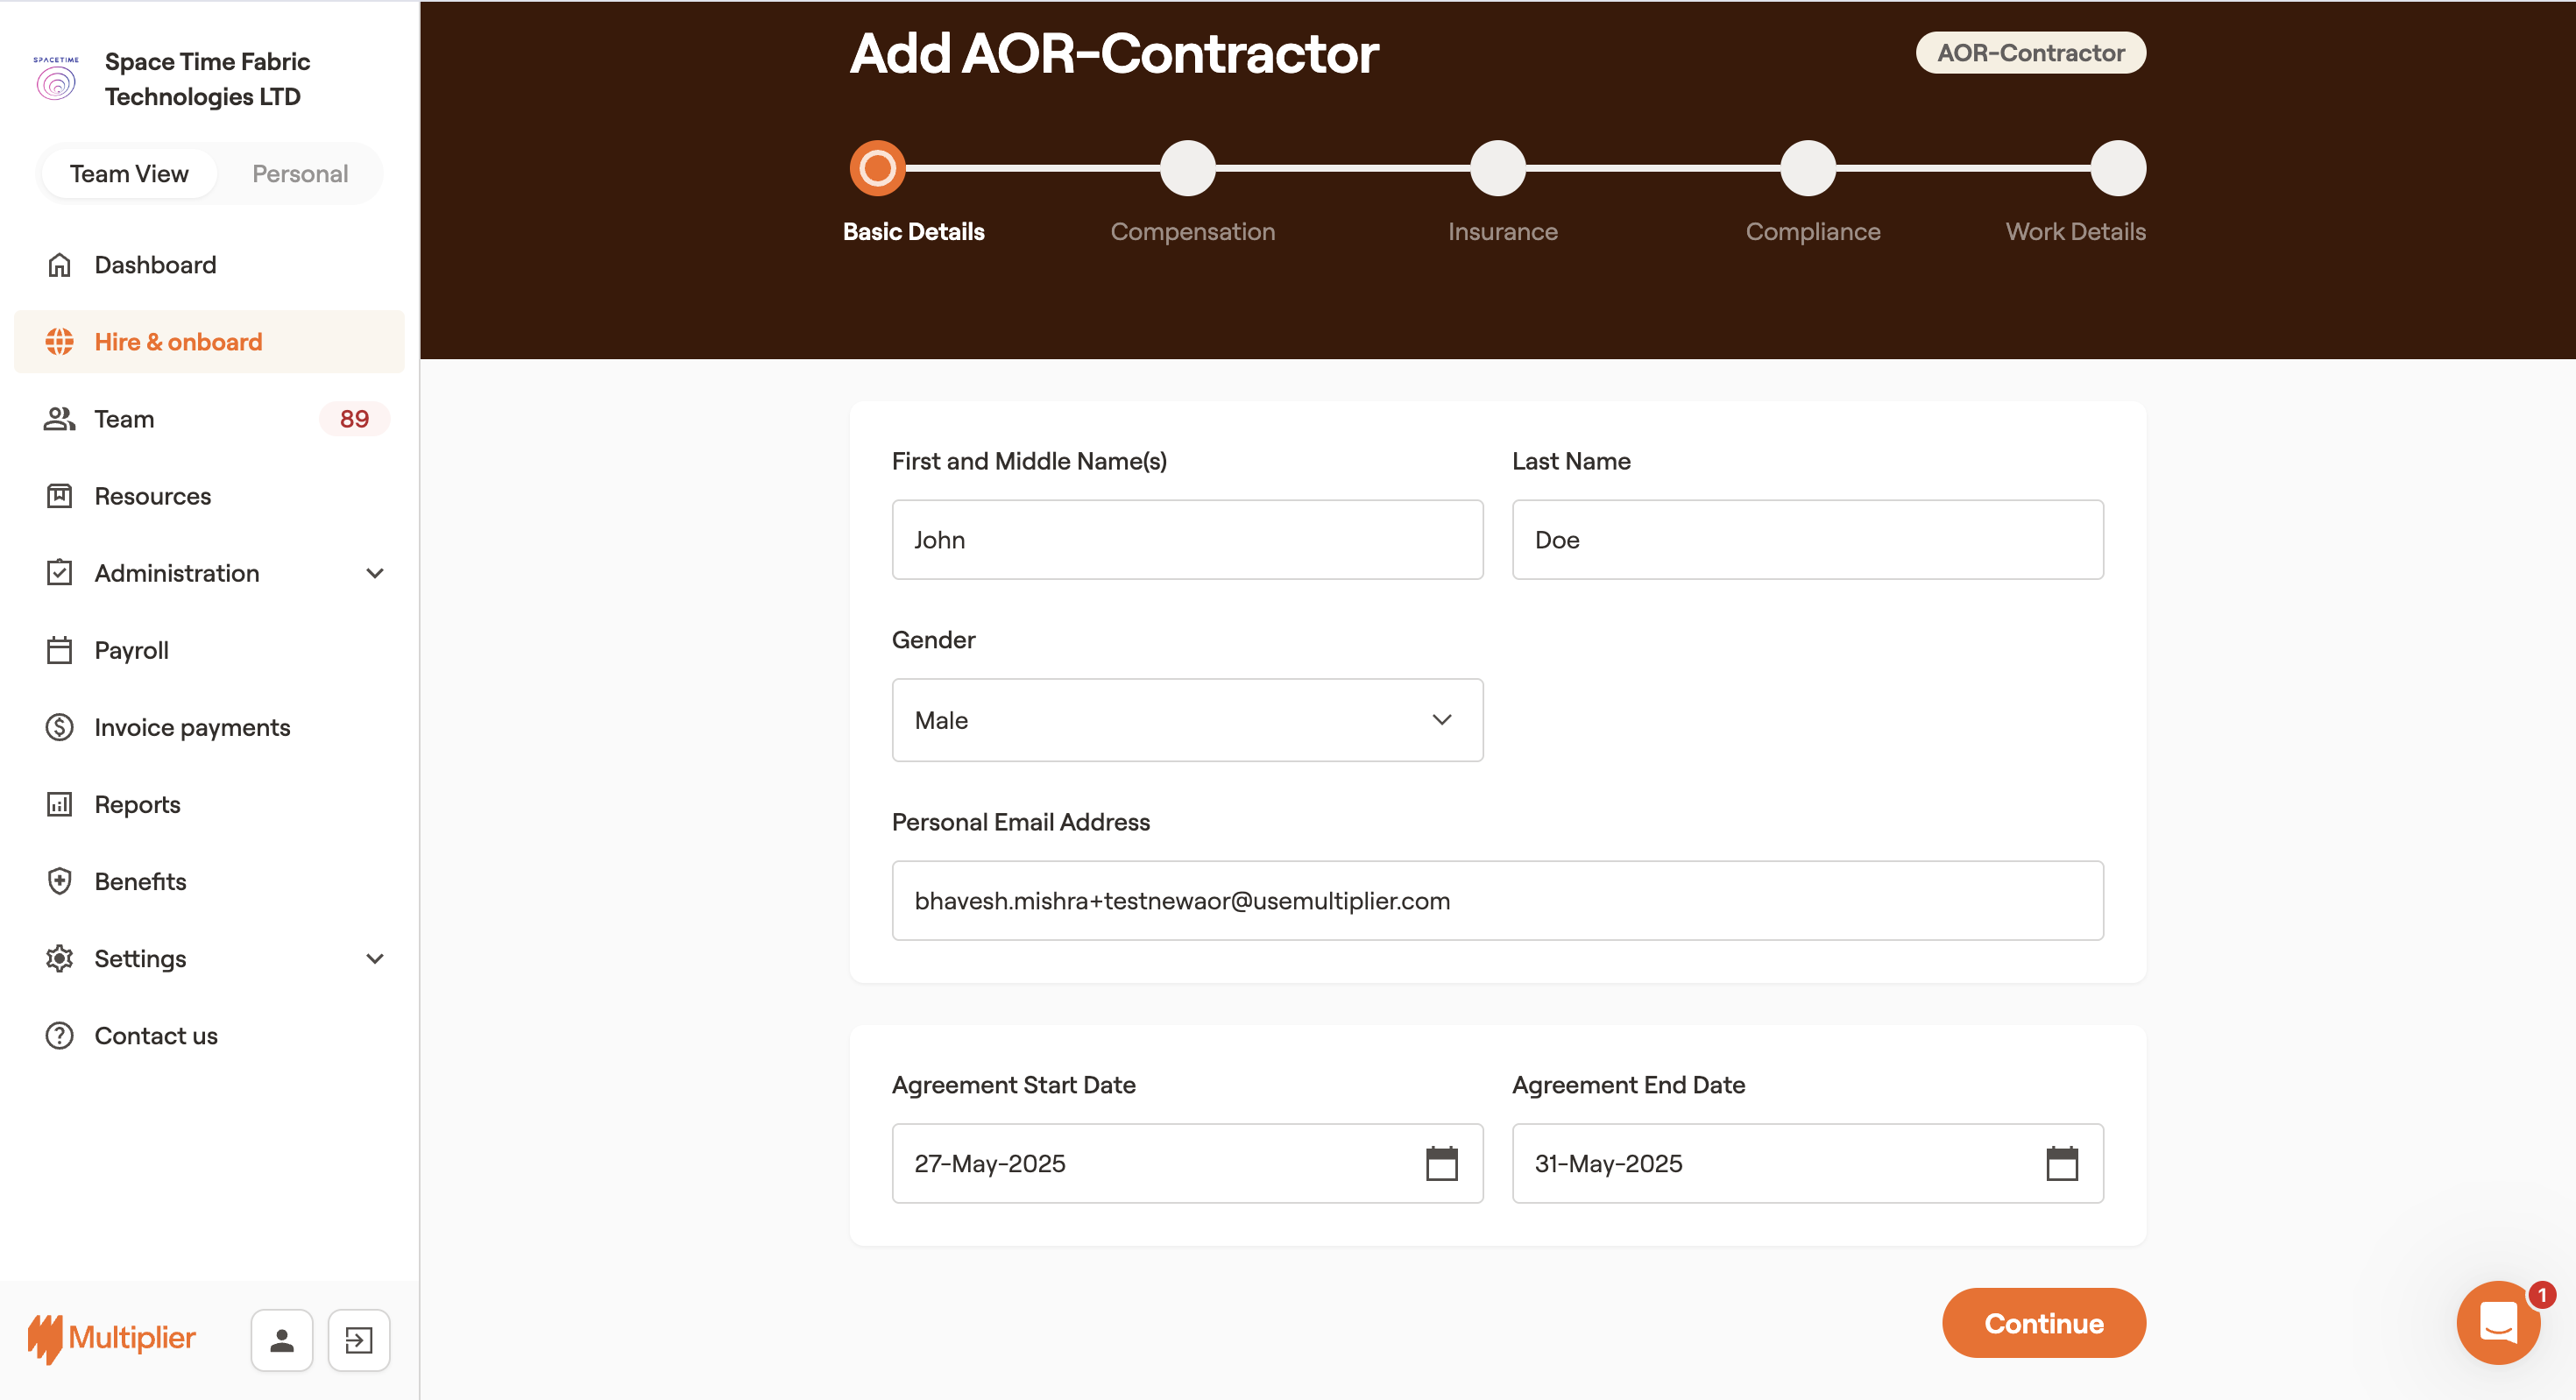
Task: Click the Dashboard home icon
Action: [x=59, y=265]
